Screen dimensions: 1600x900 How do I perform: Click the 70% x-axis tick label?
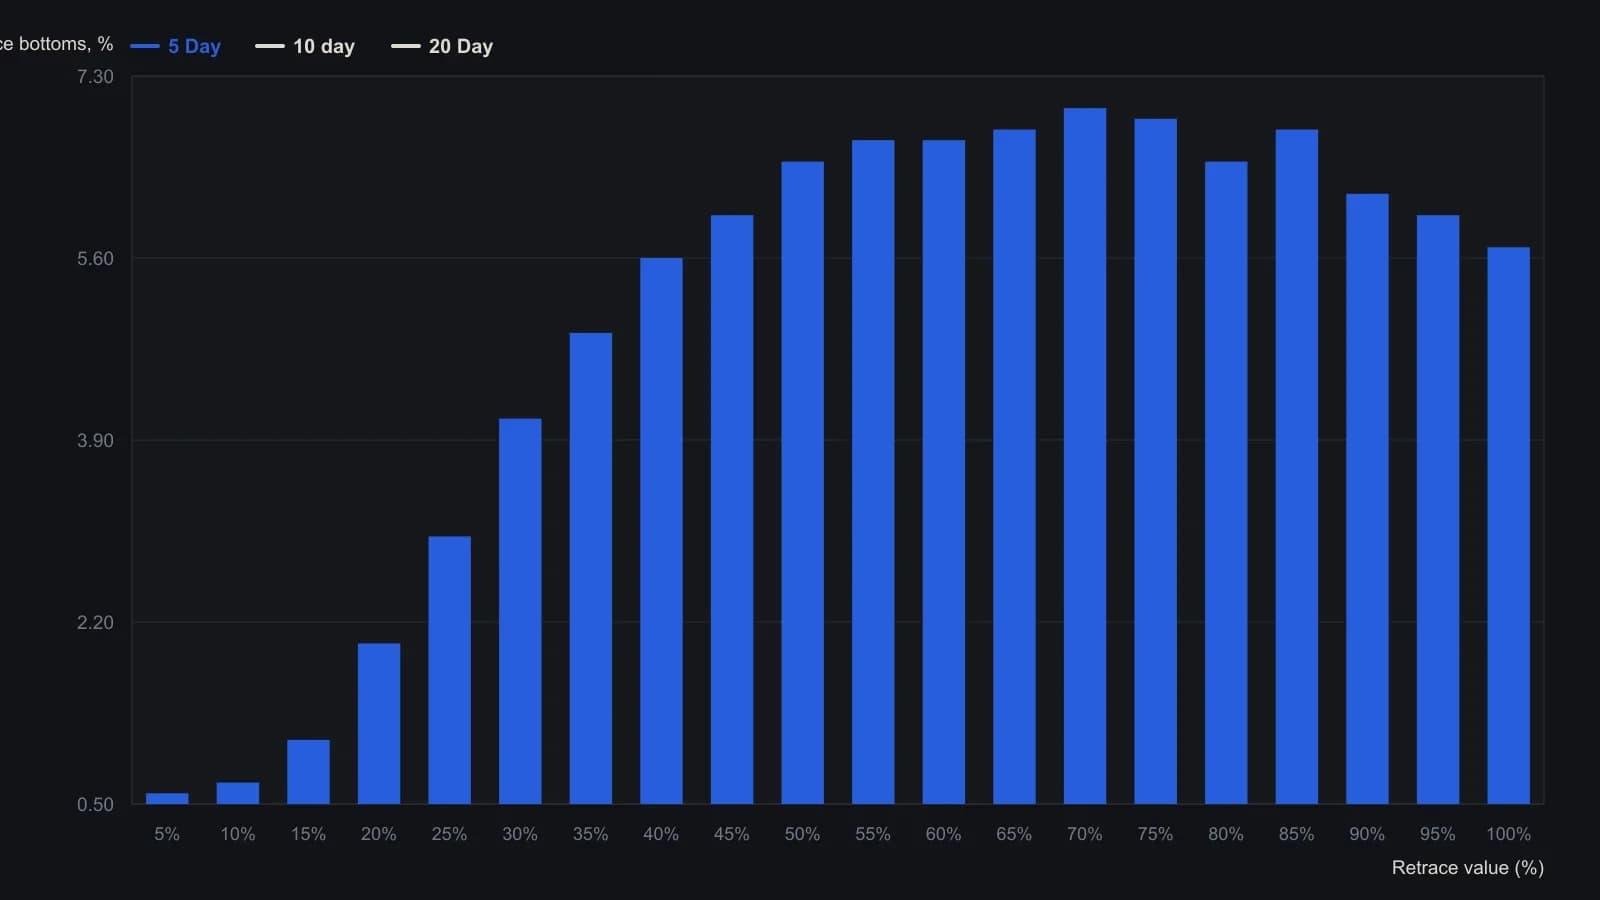tap(1085, 834)
